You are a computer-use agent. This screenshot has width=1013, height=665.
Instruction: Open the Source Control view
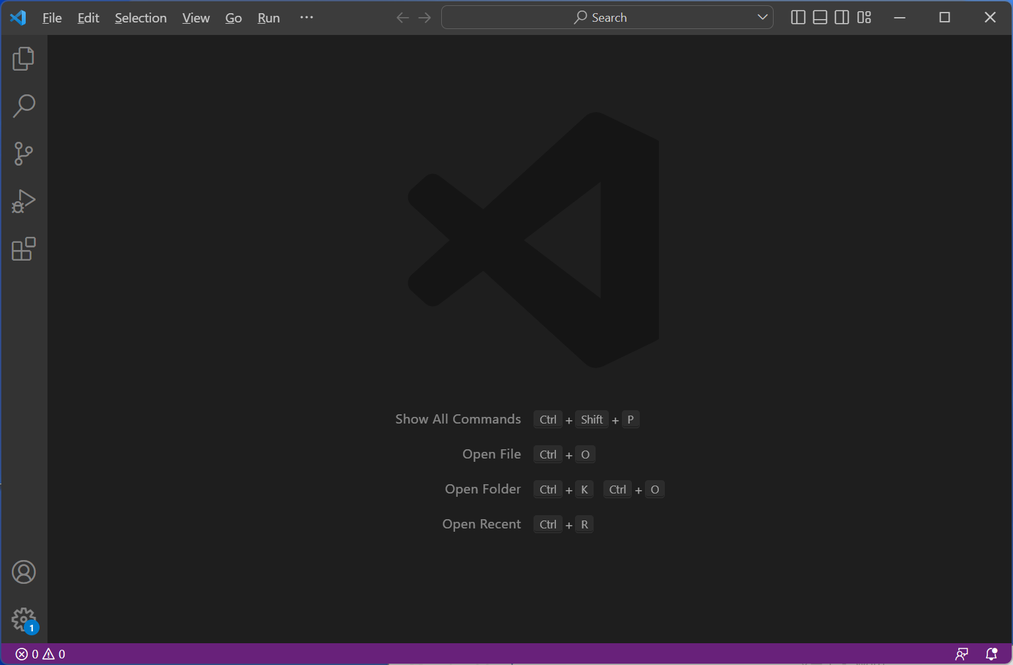[x=23, y=154]
